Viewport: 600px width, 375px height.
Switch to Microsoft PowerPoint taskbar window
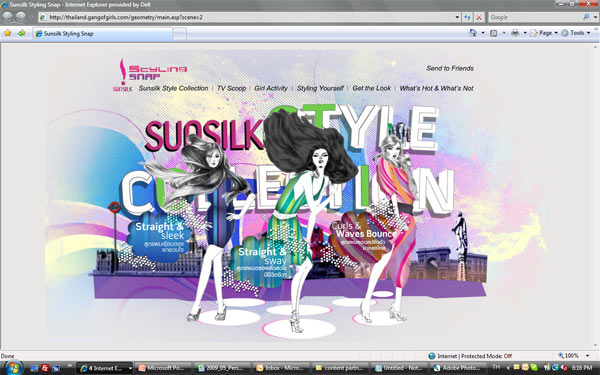tap(163, 368)
